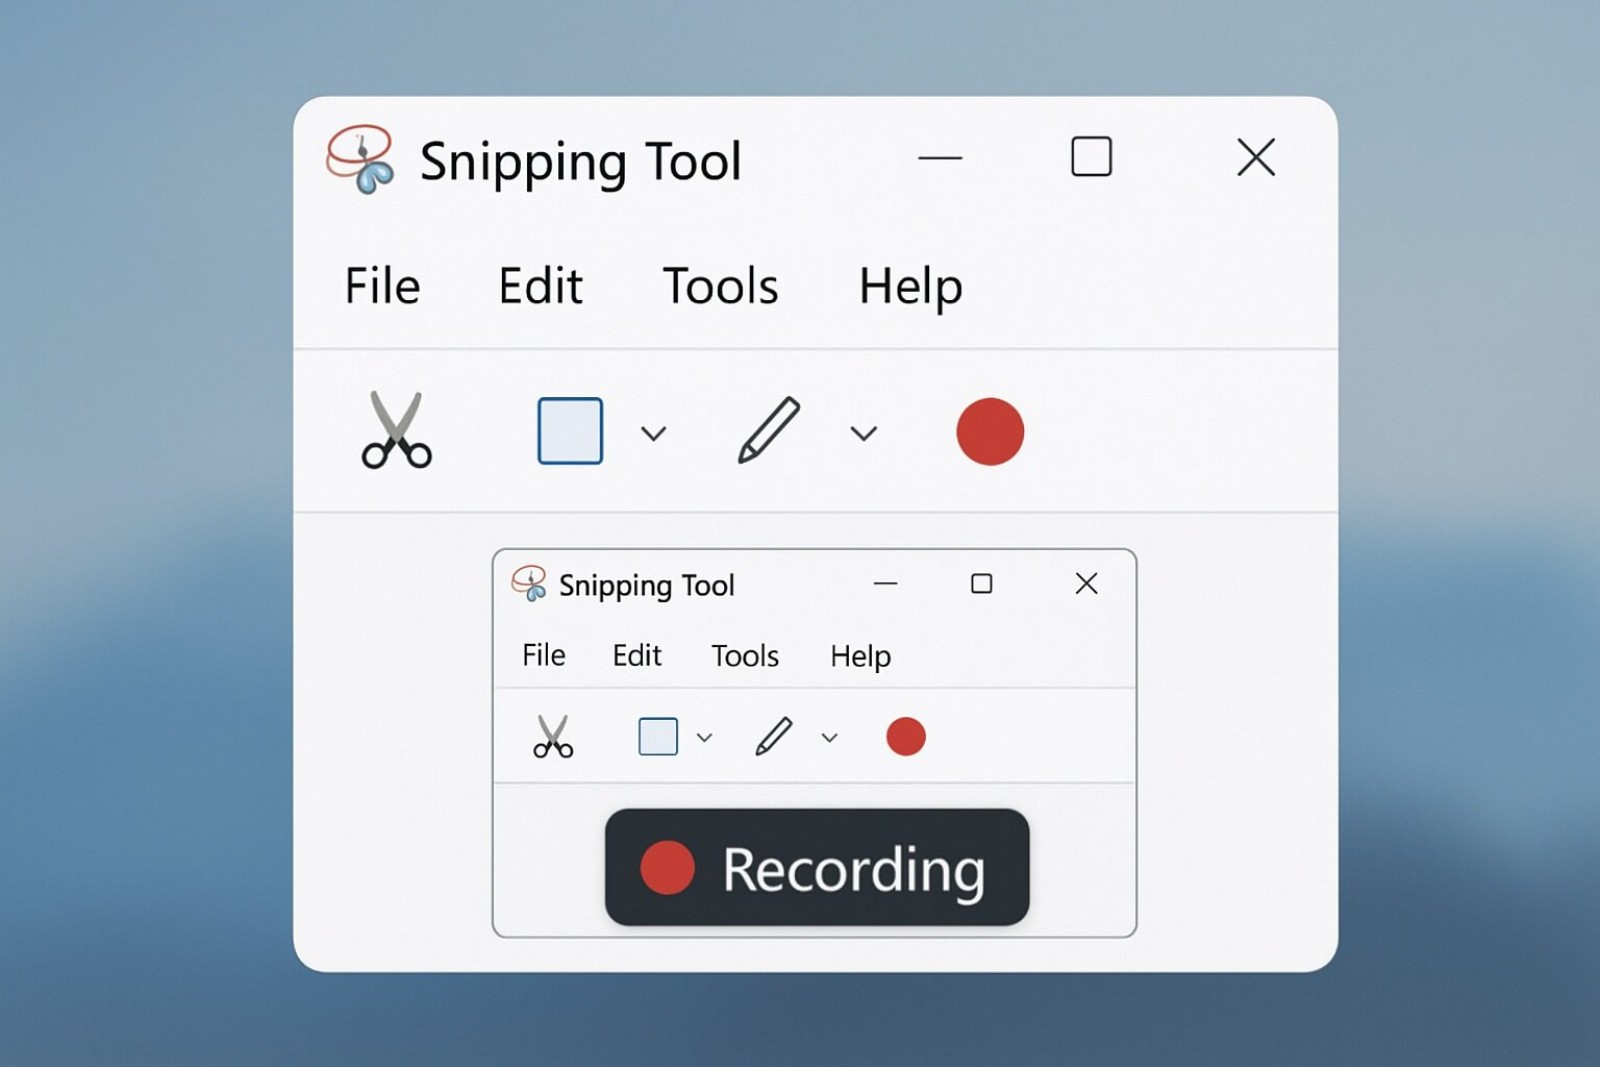The height and width of the screenshot is (1067, 1600).
Task: Open the pen chevron in inner window
Action: coord(829,738)
